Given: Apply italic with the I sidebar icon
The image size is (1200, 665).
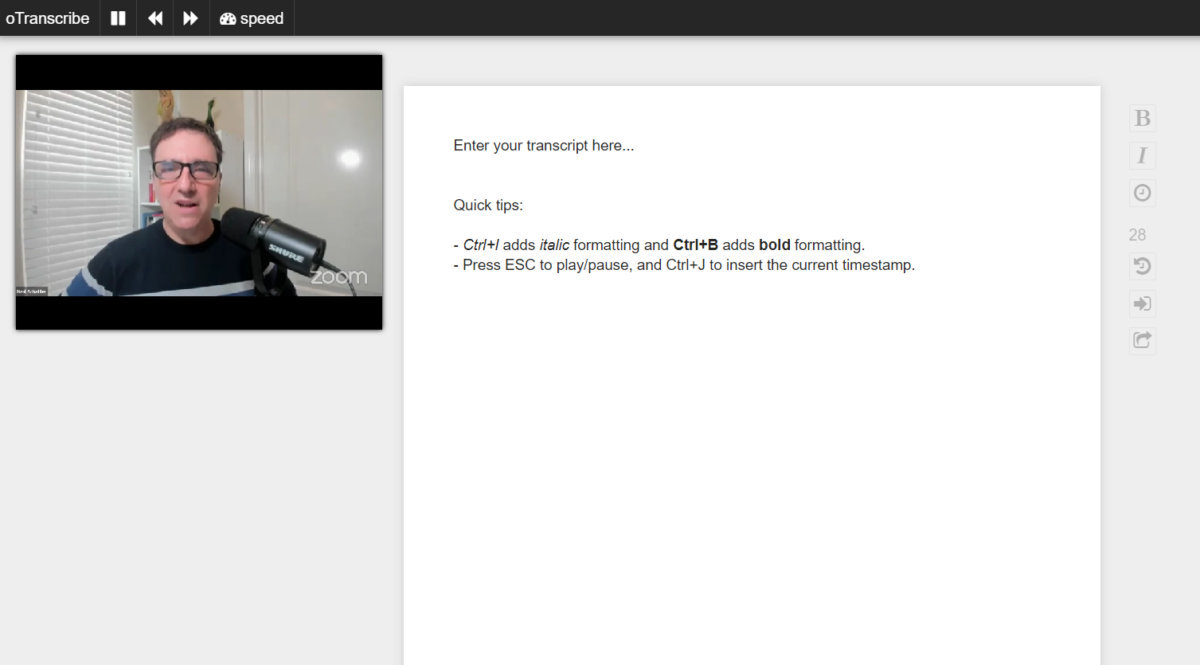Looking at the screenshot, I should click(1142, 155).
